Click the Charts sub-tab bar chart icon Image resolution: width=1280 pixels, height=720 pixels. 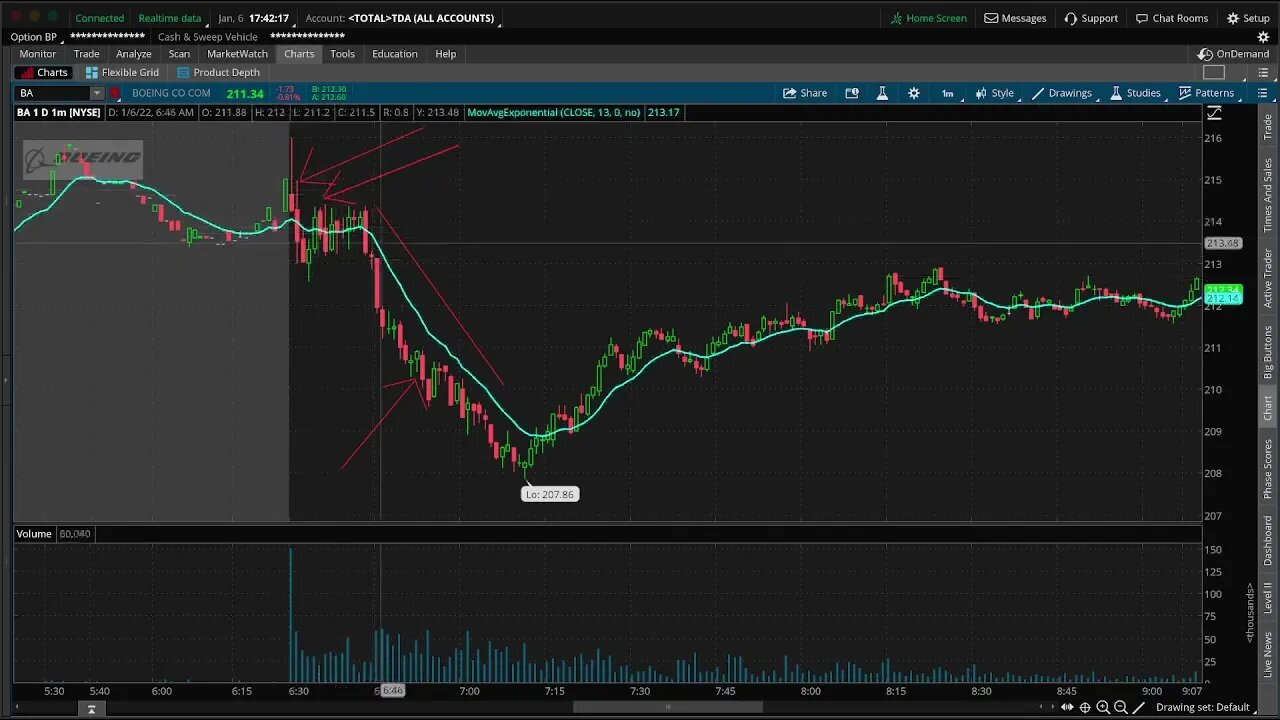26,73
